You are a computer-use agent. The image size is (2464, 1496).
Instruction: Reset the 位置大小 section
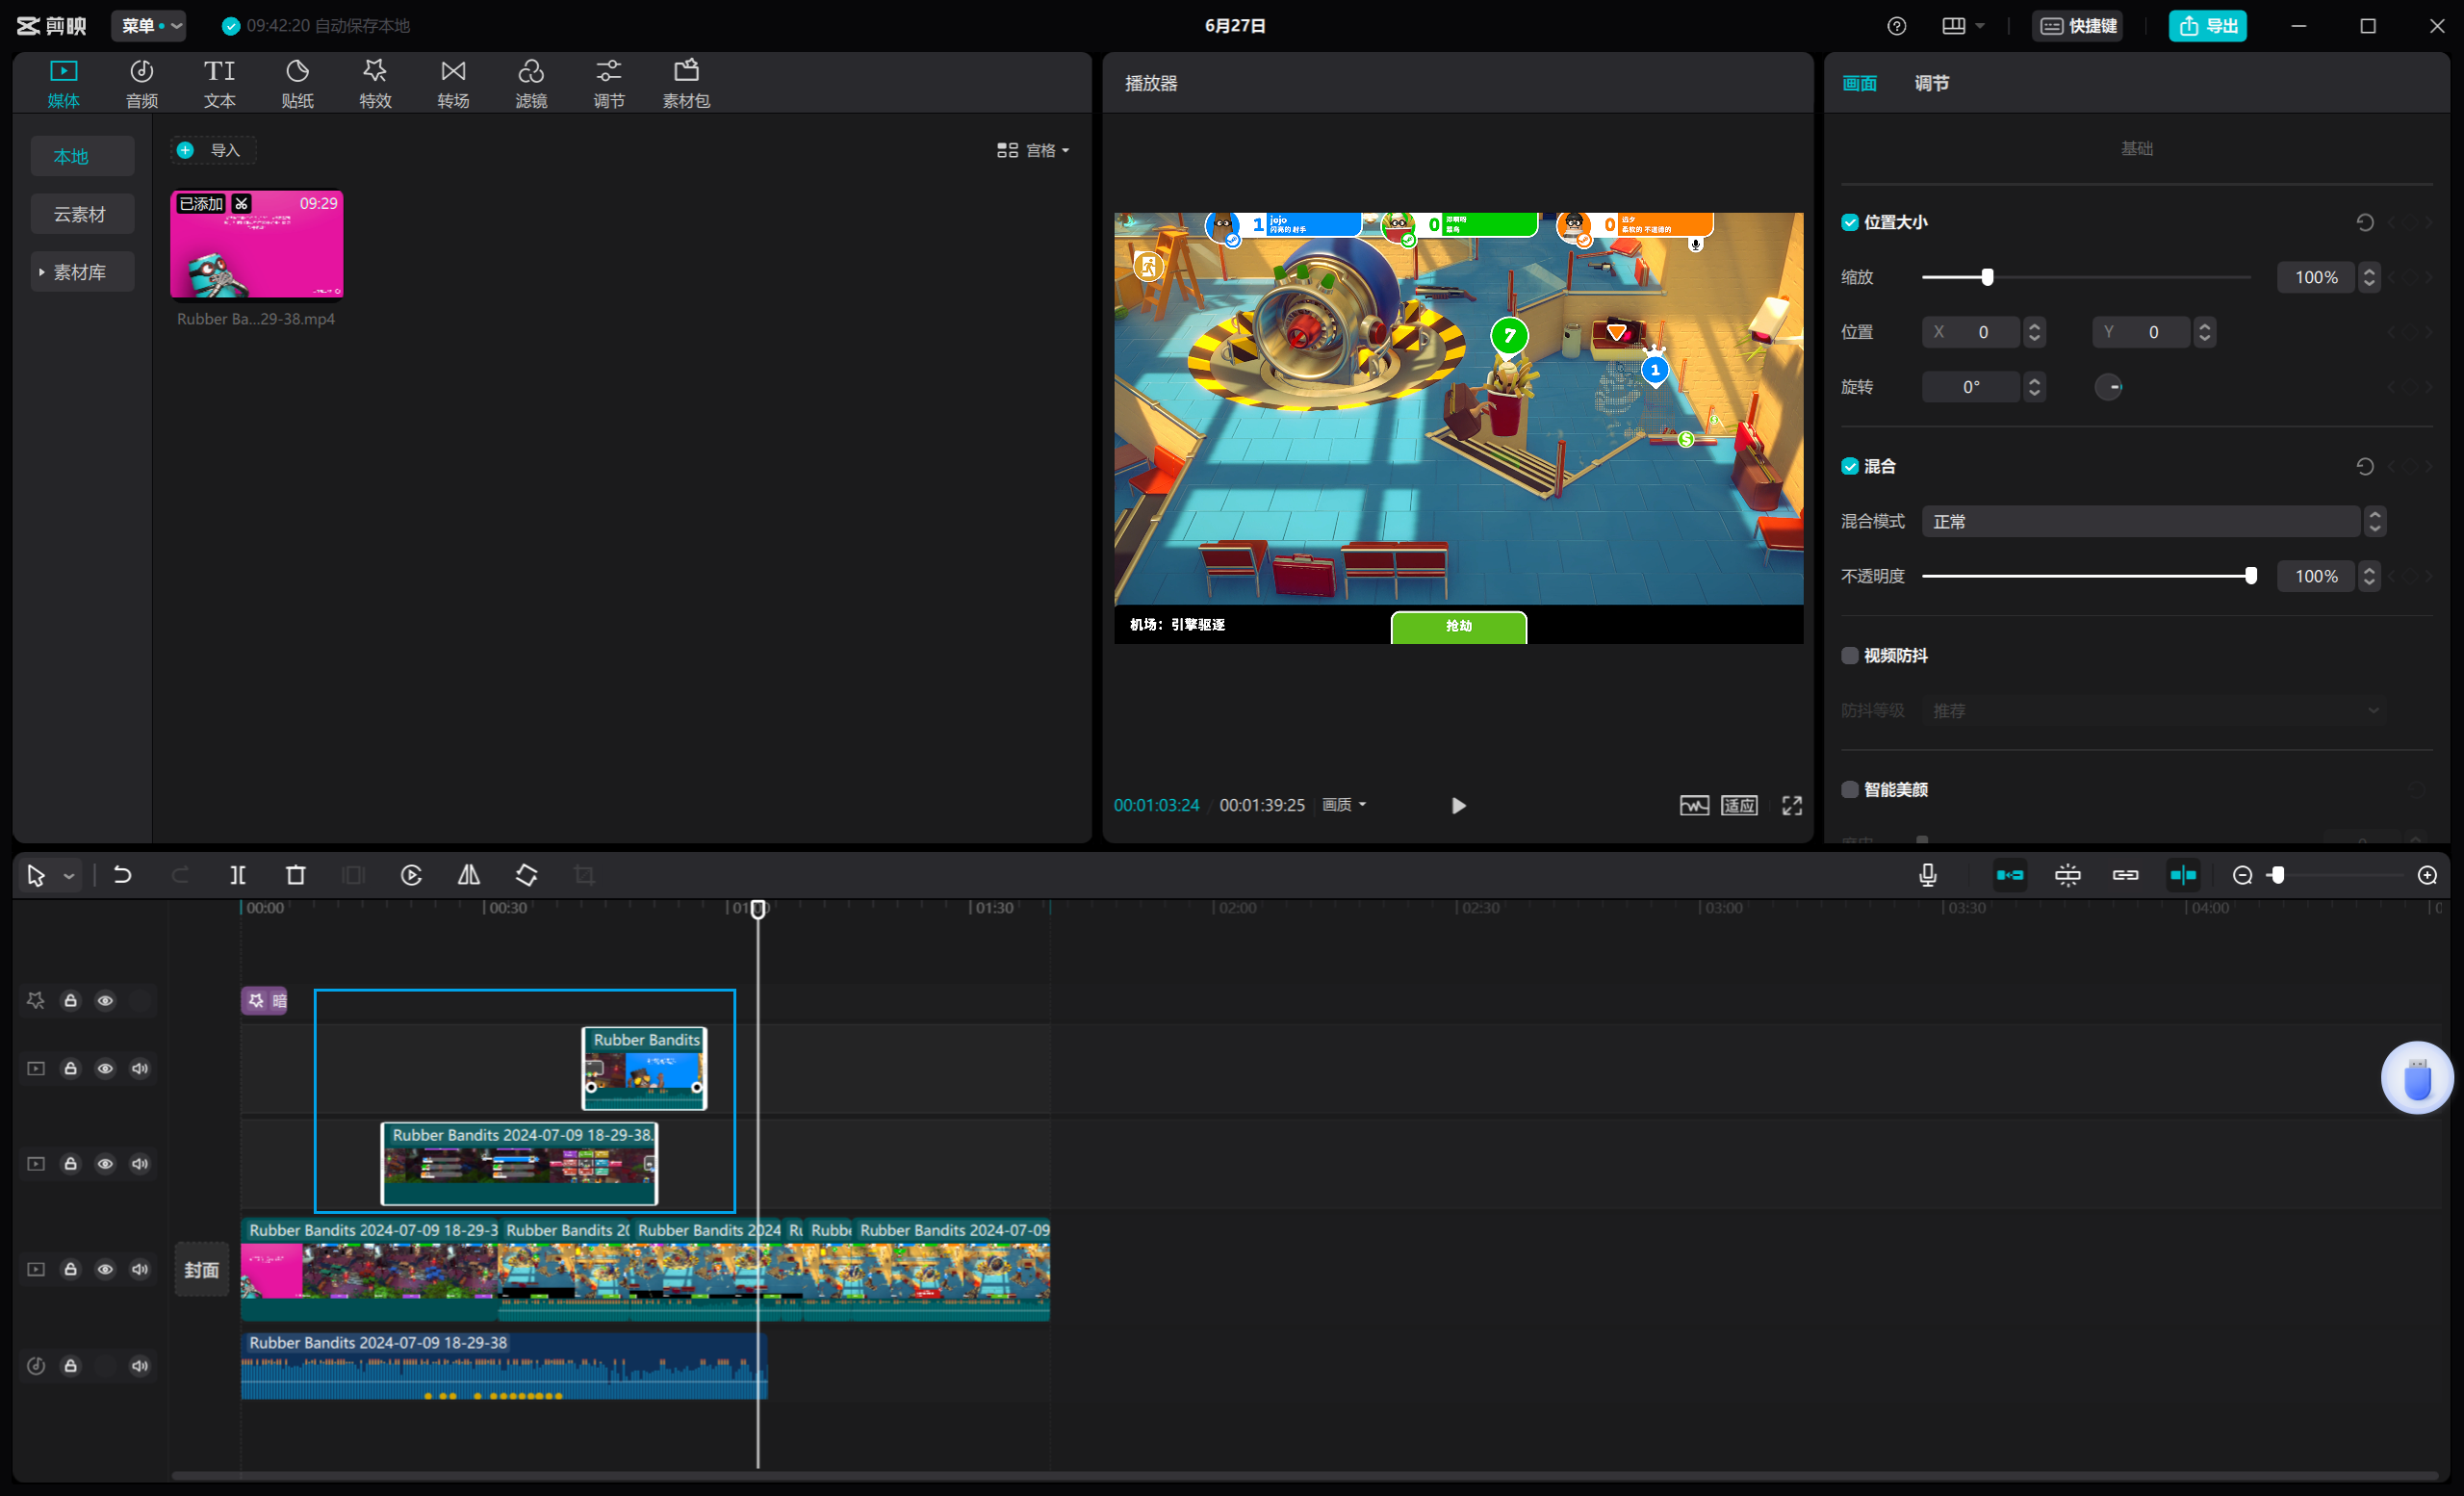(2365, 222)
